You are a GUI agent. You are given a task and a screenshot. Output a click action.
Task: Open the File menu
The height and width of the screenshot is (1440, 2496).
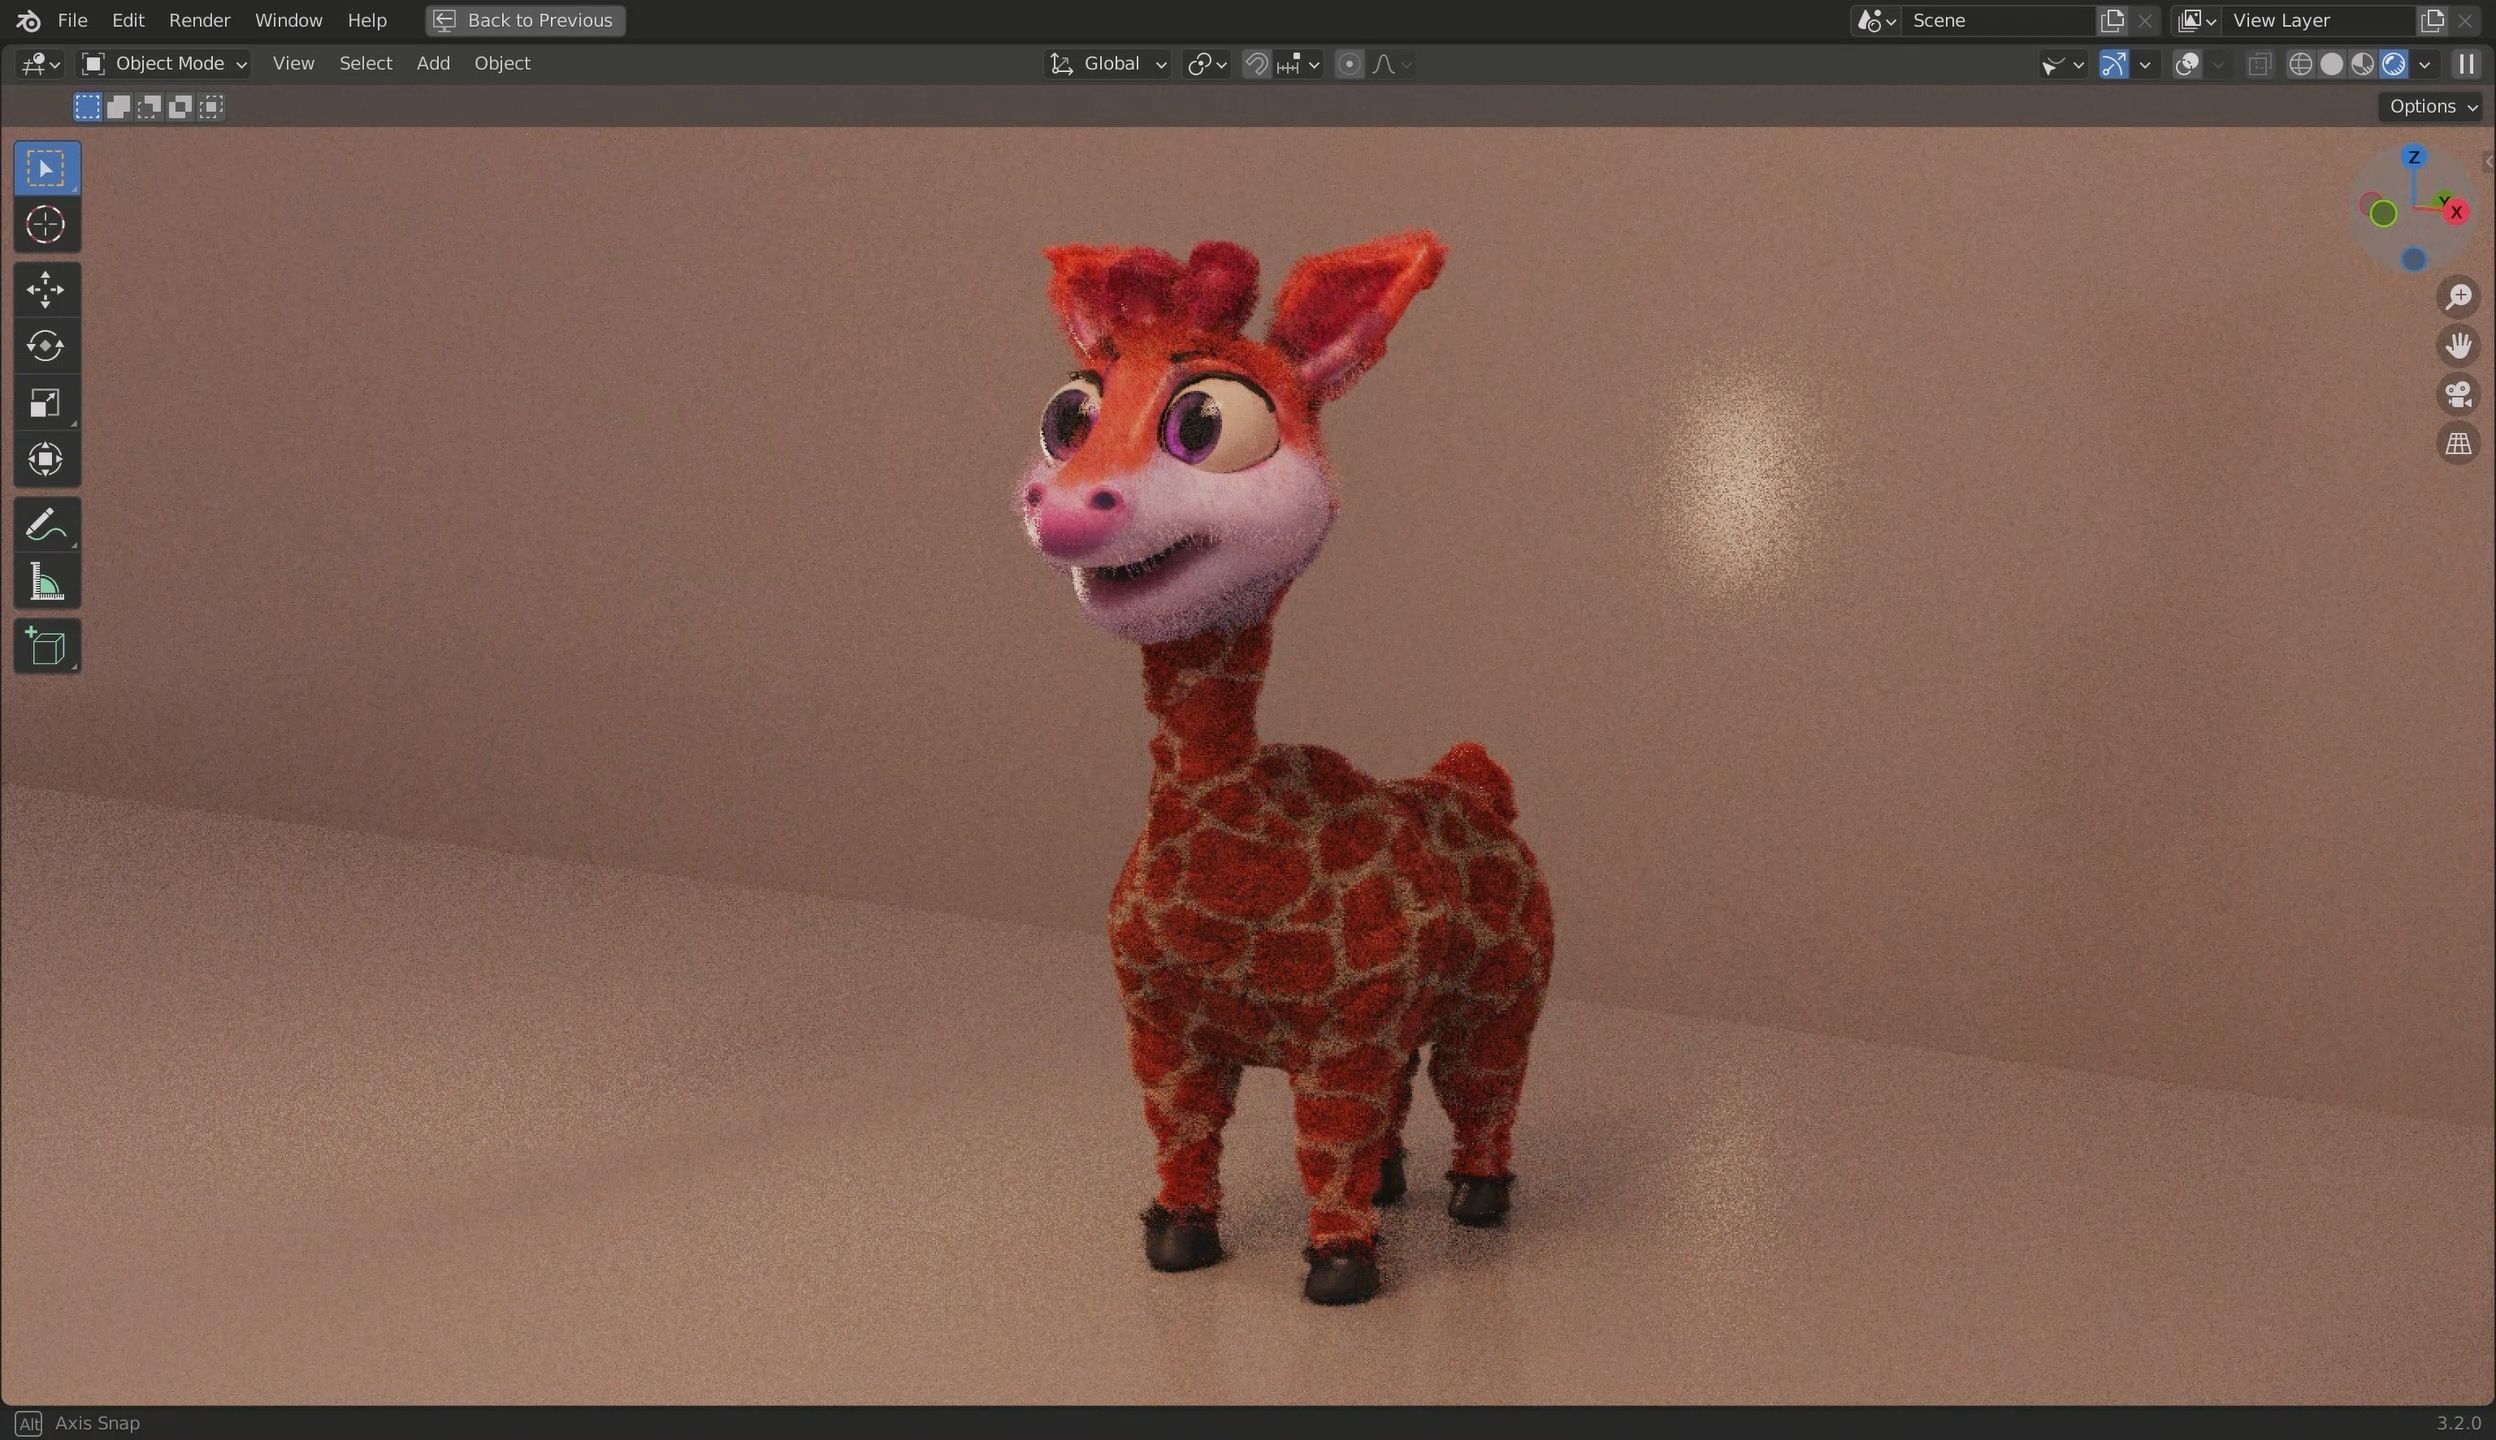pyautogui.click(x=72, y=20)
